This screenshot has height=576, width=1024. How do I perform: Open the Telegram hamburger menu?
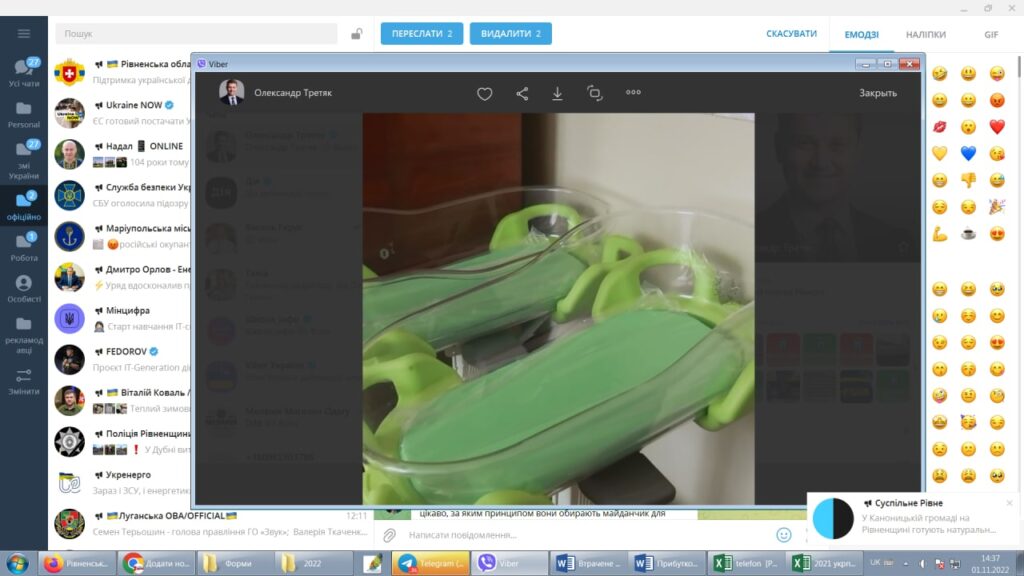pyautogui.click(x=24, y=34)
